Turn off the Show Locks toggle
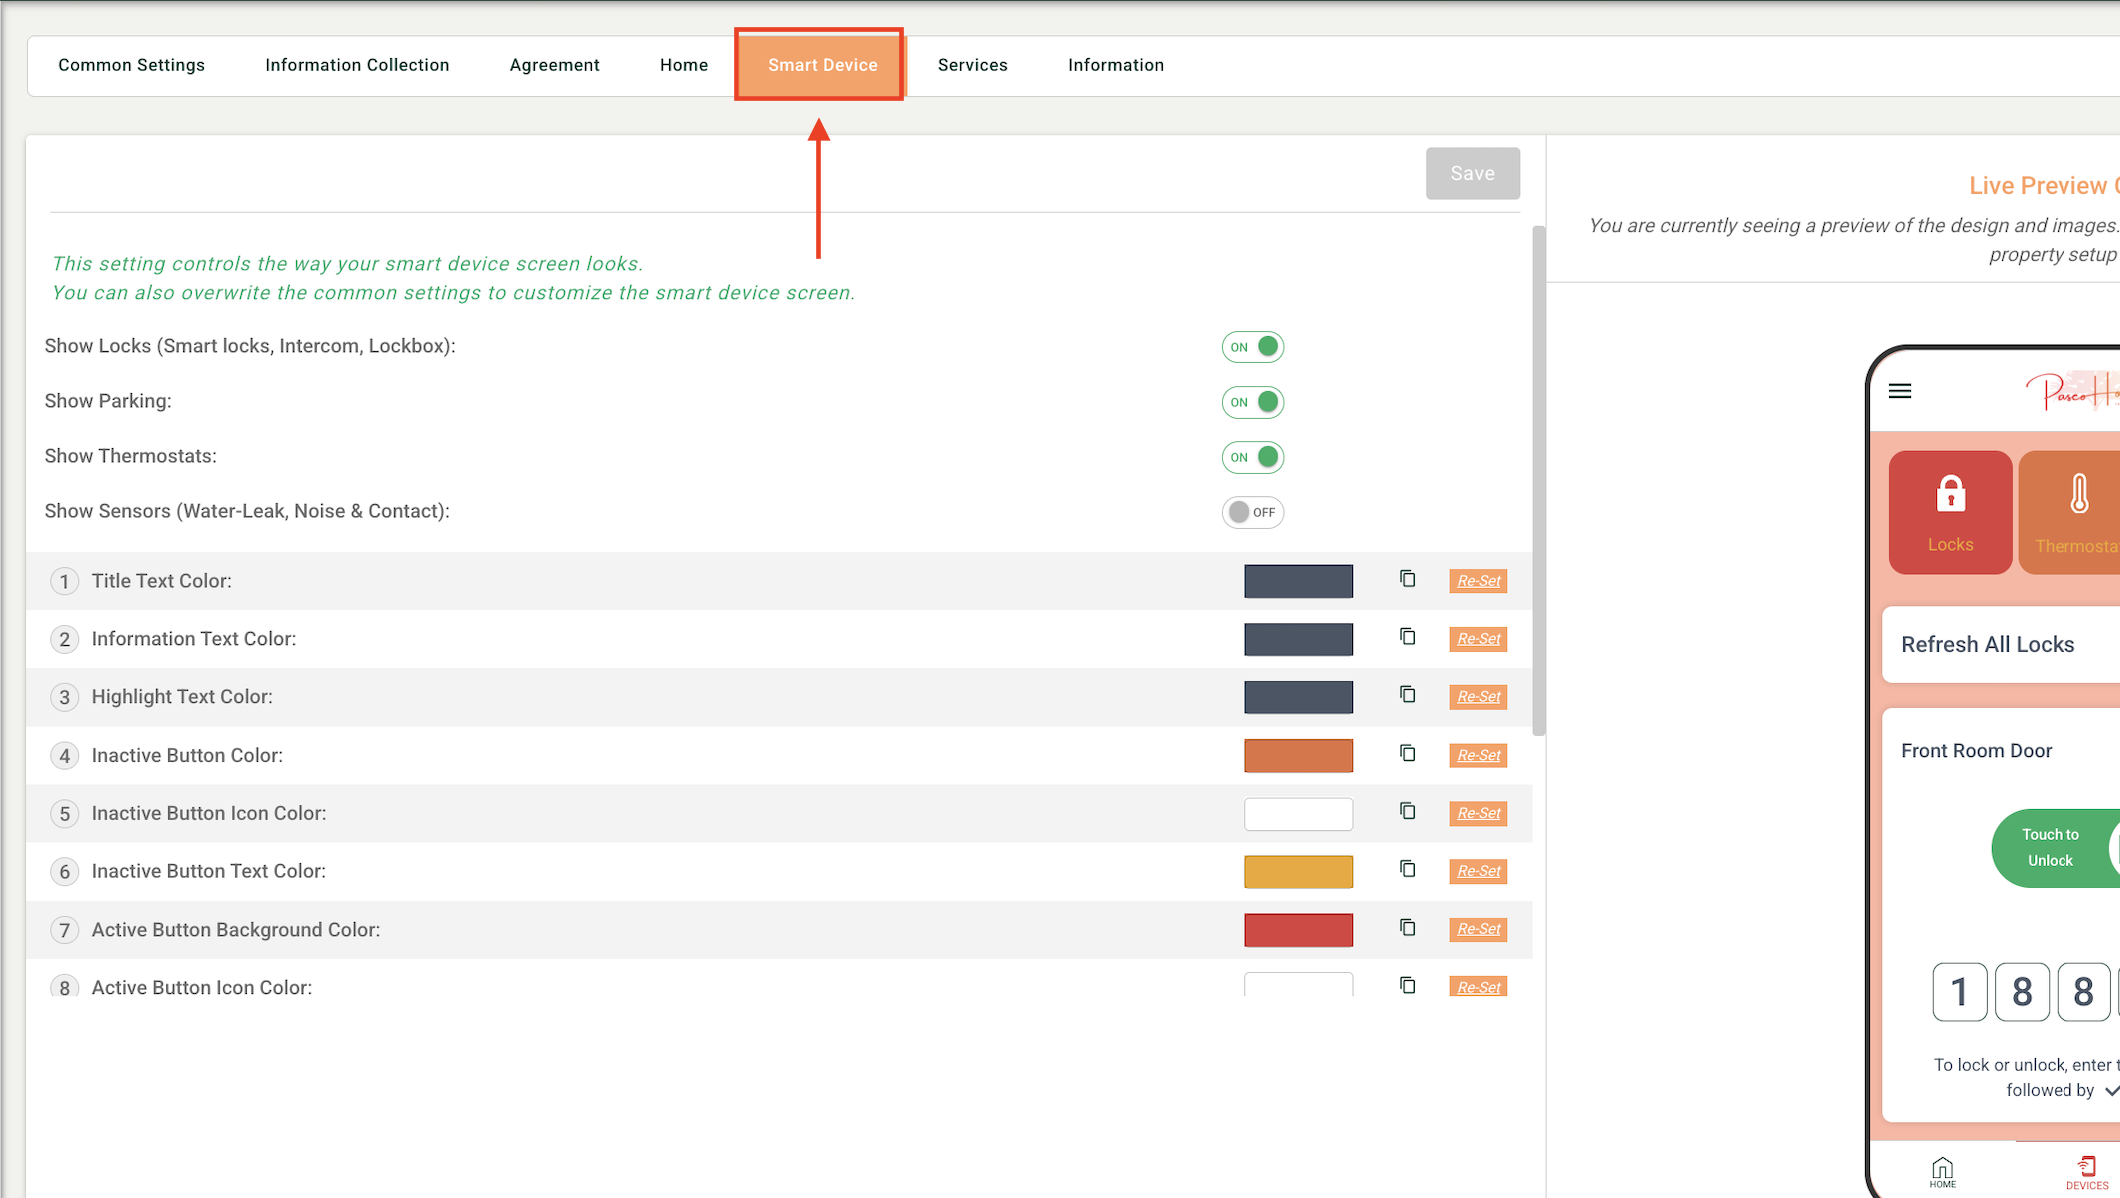 (1252, 347)
